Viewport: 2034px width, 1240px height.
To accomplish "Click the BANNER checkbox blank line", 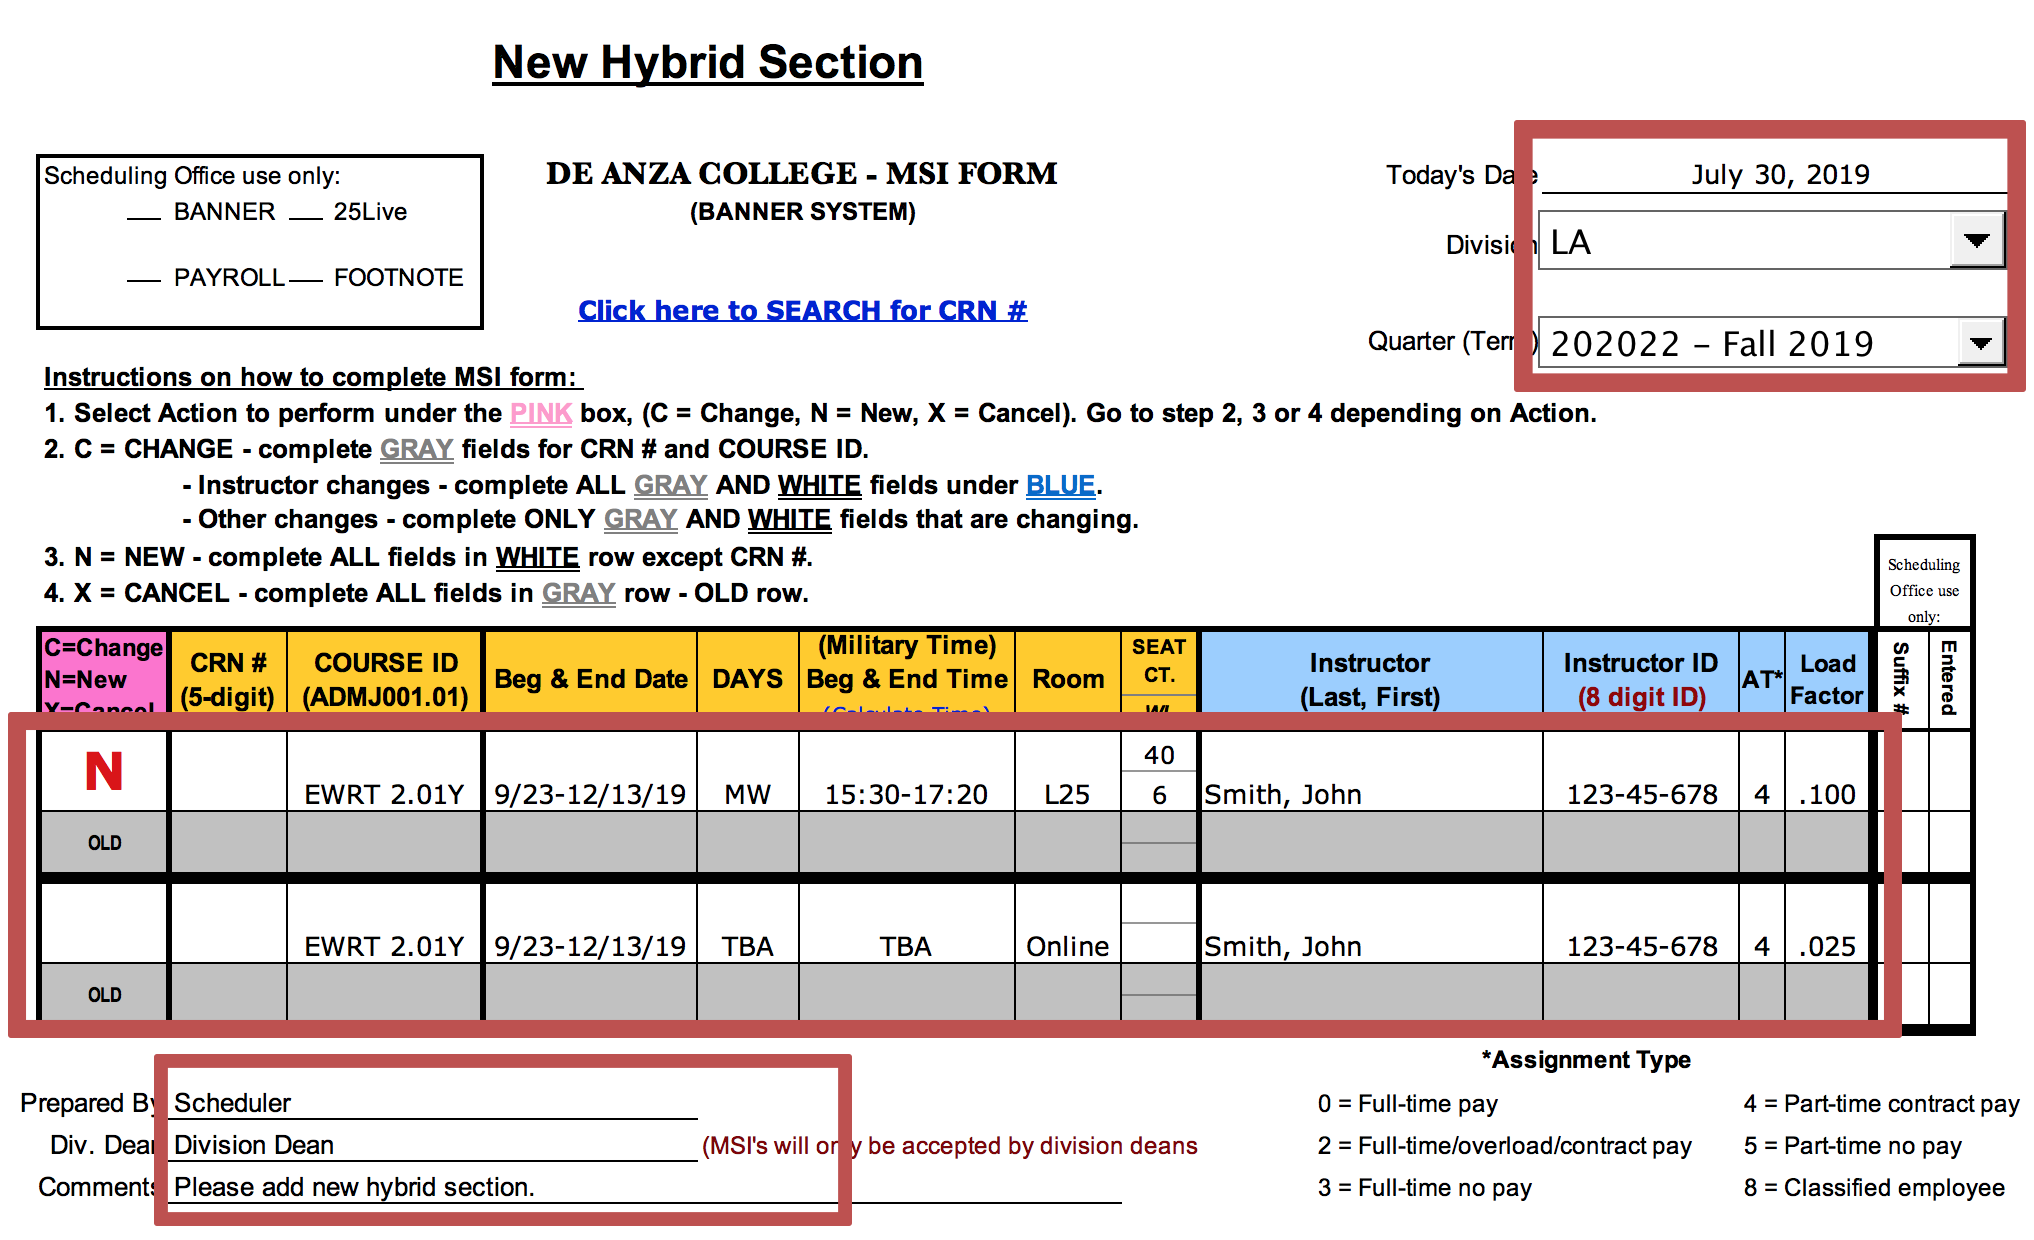I will [144, 217].
